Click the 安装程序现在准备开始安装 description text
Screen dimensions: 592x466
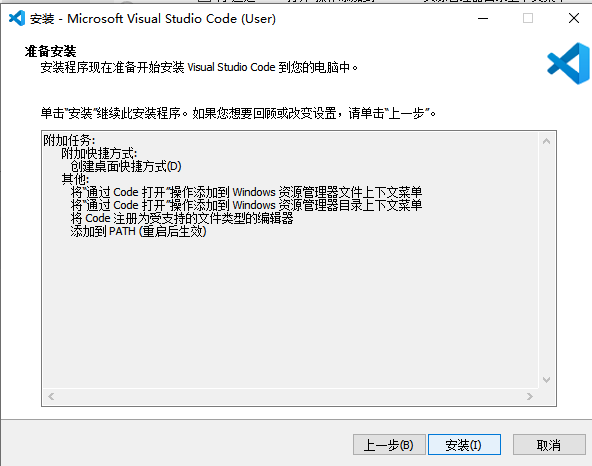tap(199, 67)
